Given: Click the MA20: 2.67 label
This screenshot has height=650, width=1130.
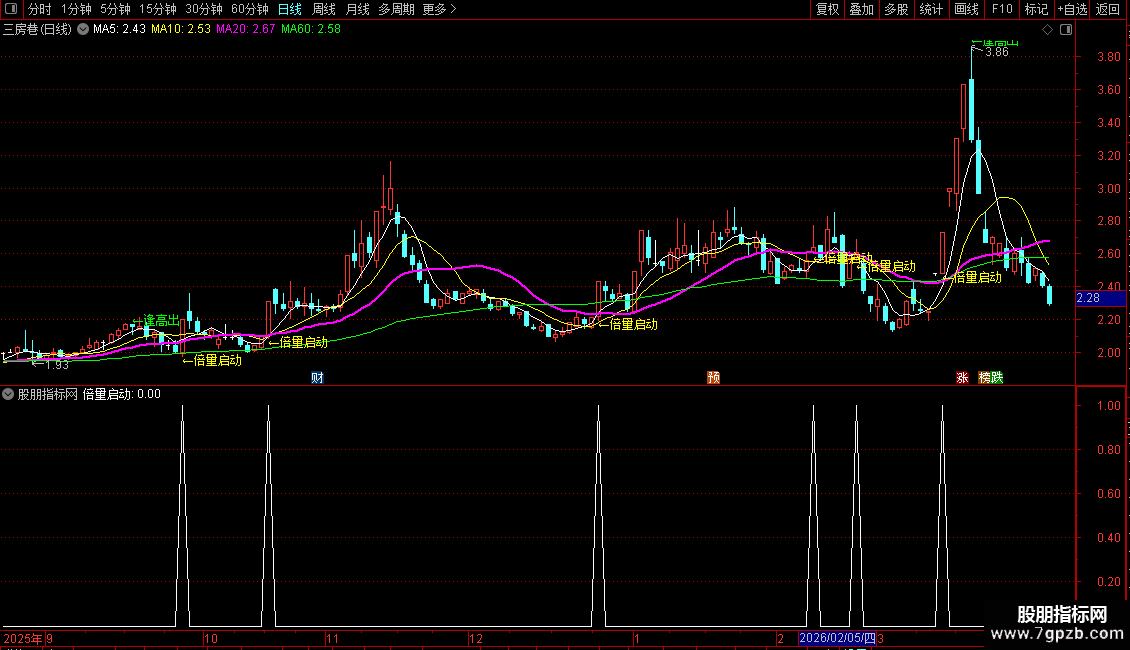Looking at the screenshot, I should coord(246,30).
